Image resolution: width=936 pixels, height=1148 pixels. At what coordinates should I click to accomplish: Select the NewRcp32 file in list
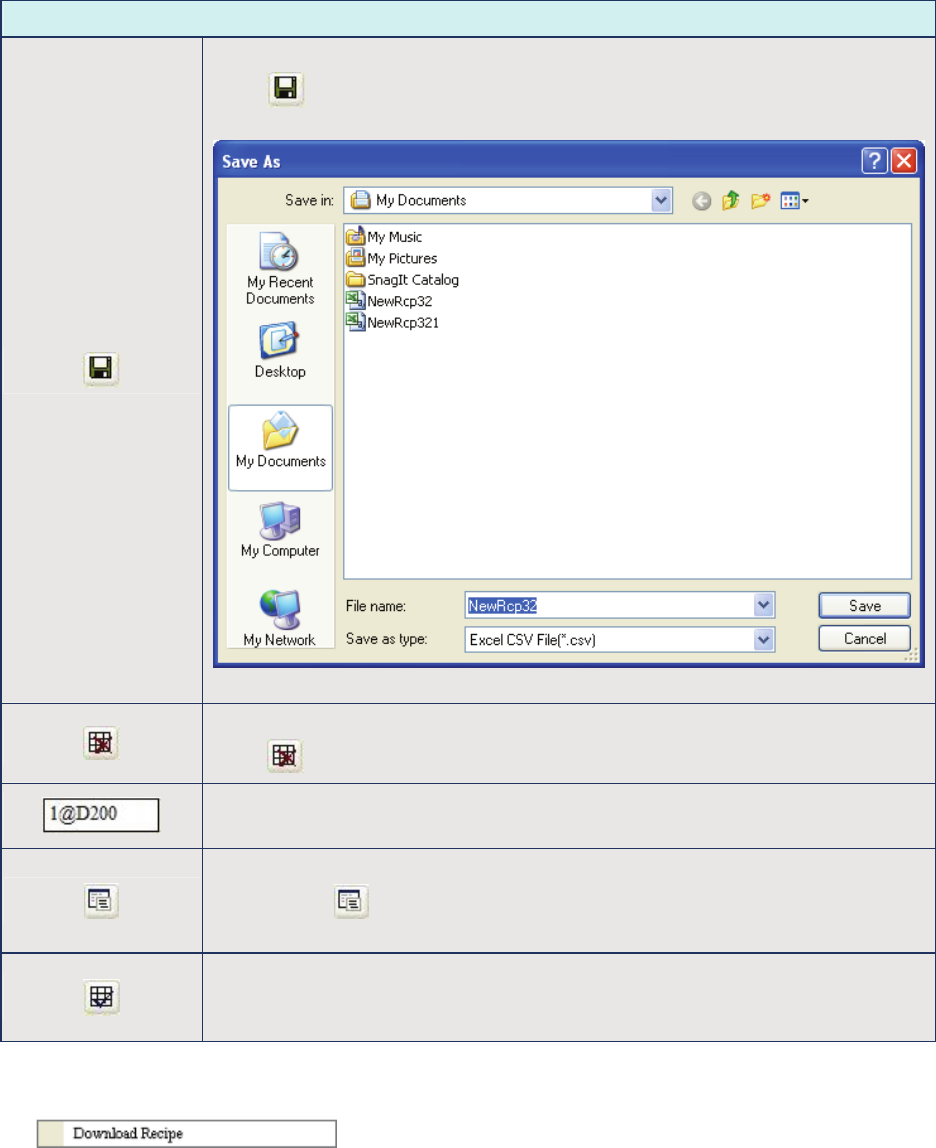click(x=389, y=301)
